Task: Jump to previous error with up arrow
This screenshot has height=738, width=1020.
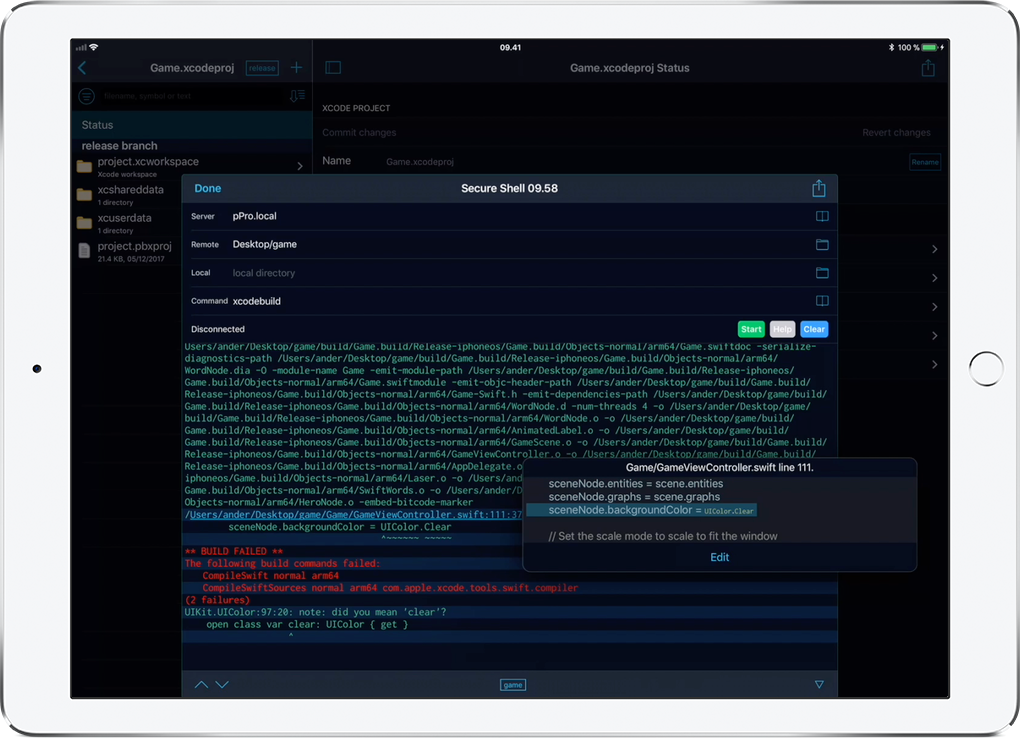Action: pos(201,685)
